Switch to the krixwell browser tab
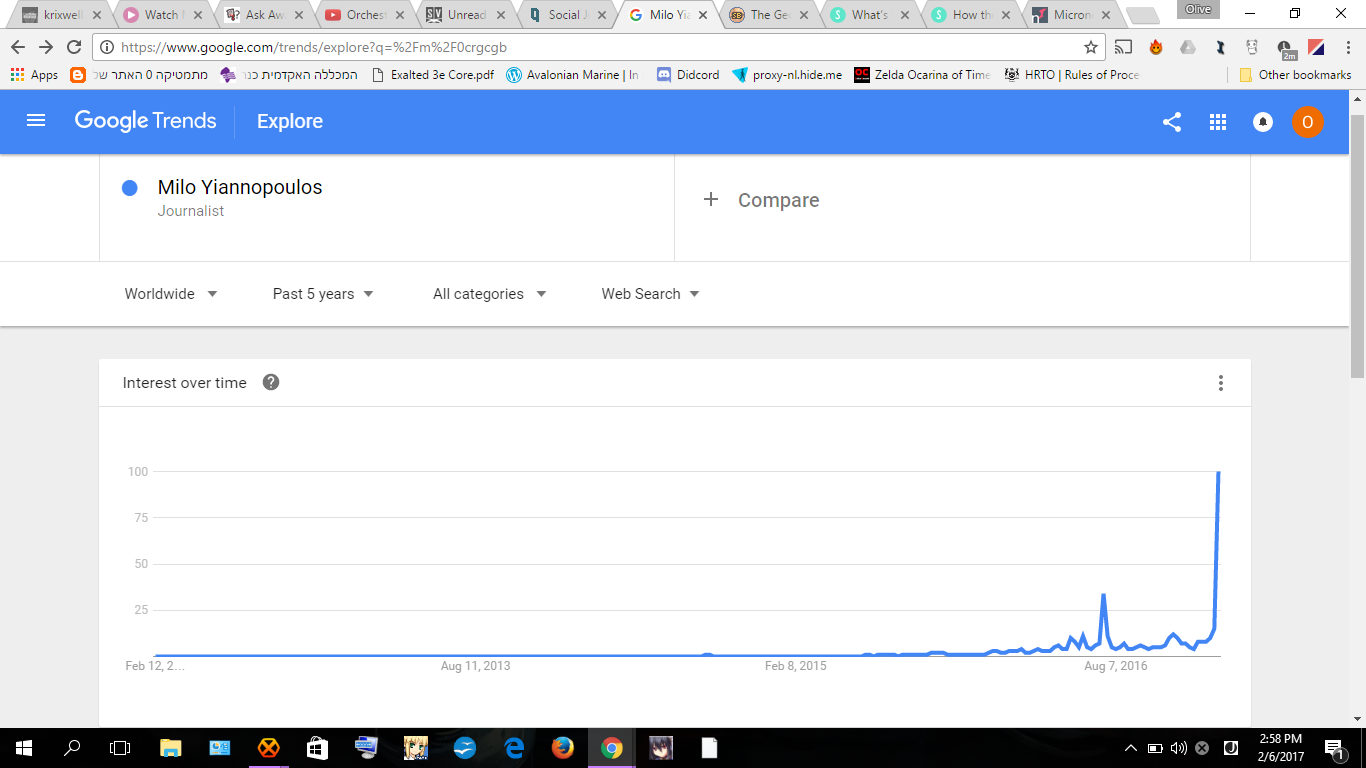Viewport: 1366px width, 768px height. tap(60, 15)
